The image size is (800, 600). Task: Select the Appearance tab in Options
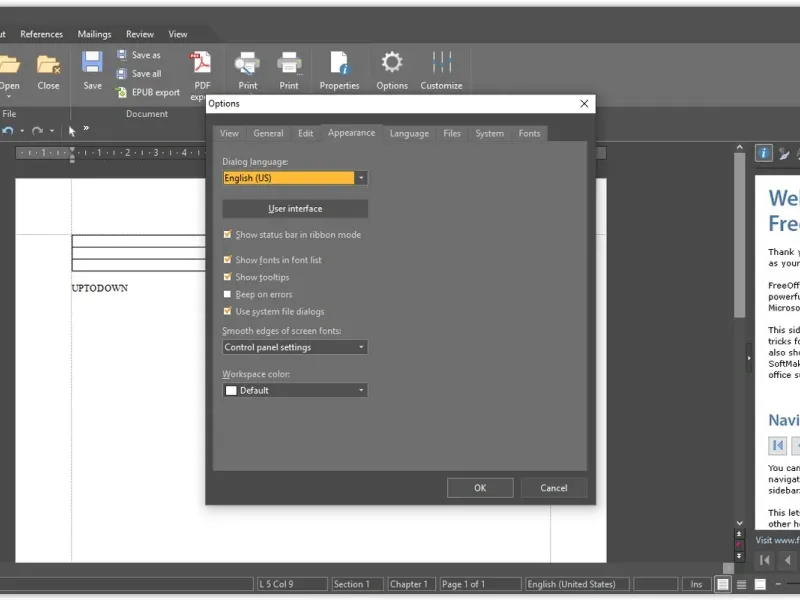[352, 133]
